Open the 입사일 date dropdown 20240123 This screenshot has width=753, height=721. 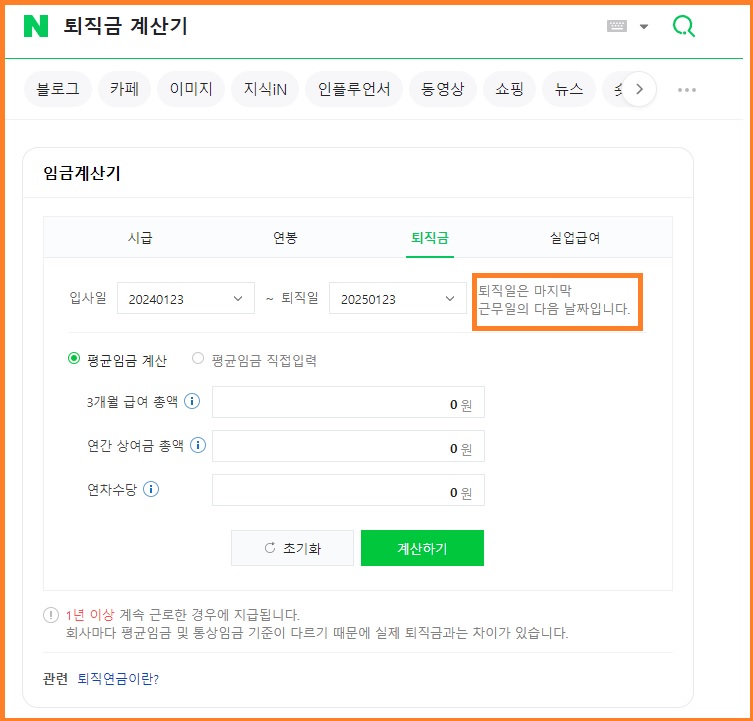(x=186, y=298)
